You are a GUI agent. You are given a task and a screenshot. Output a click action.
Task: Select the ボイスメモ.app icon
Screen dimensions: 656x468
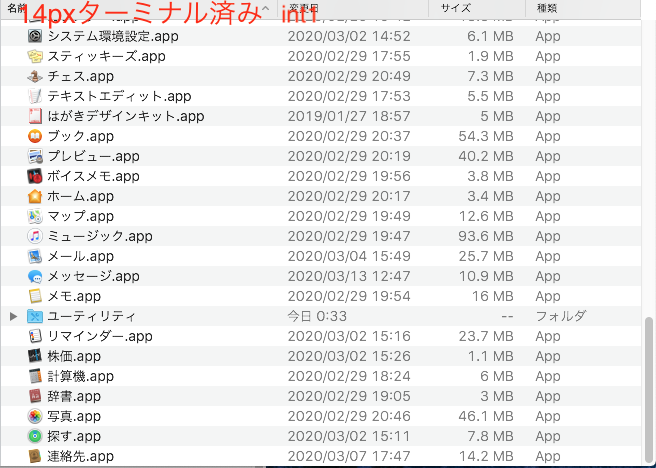point(35,176)
